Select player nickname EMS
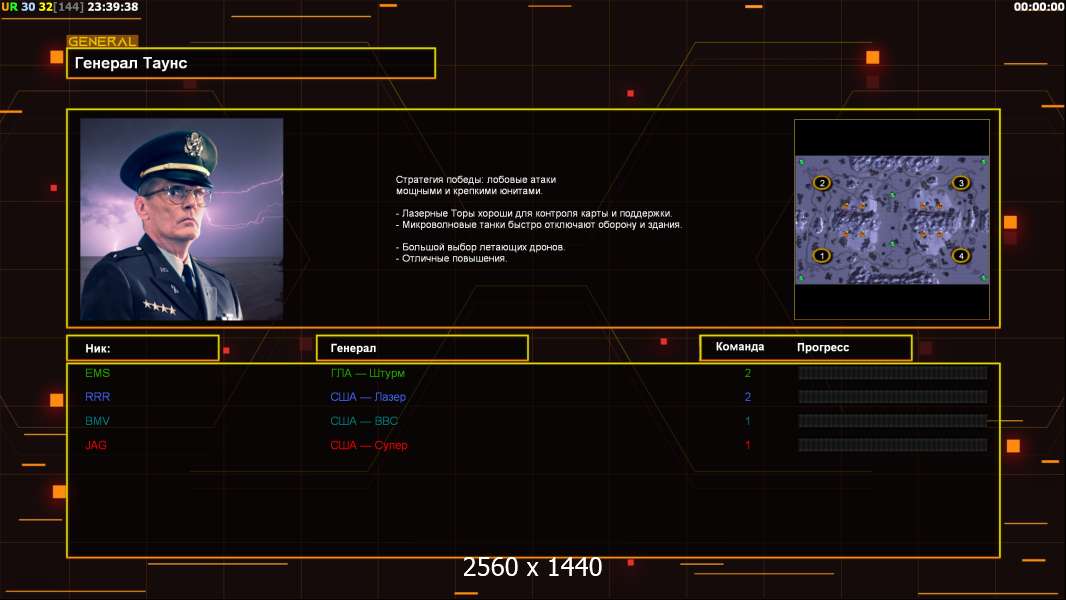 (x=97, y=373)
